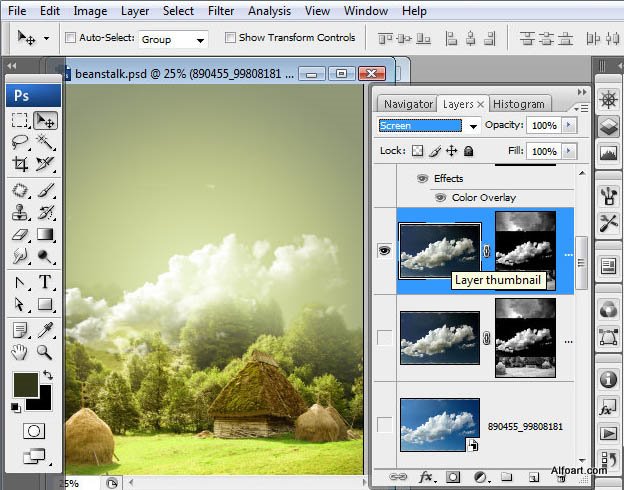Viewport: 624px width, 490px height.
Task: Activate the Eyedropper tool
Action: 45,329
